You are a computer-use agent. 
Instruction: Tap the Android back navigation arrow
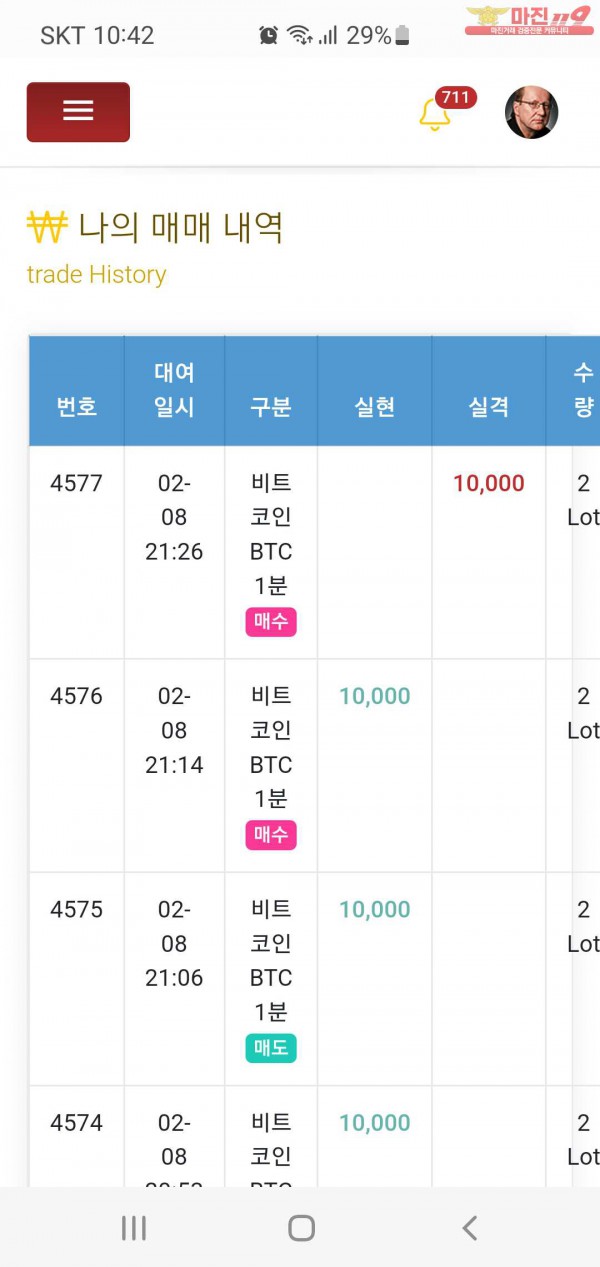point(469,1227)
